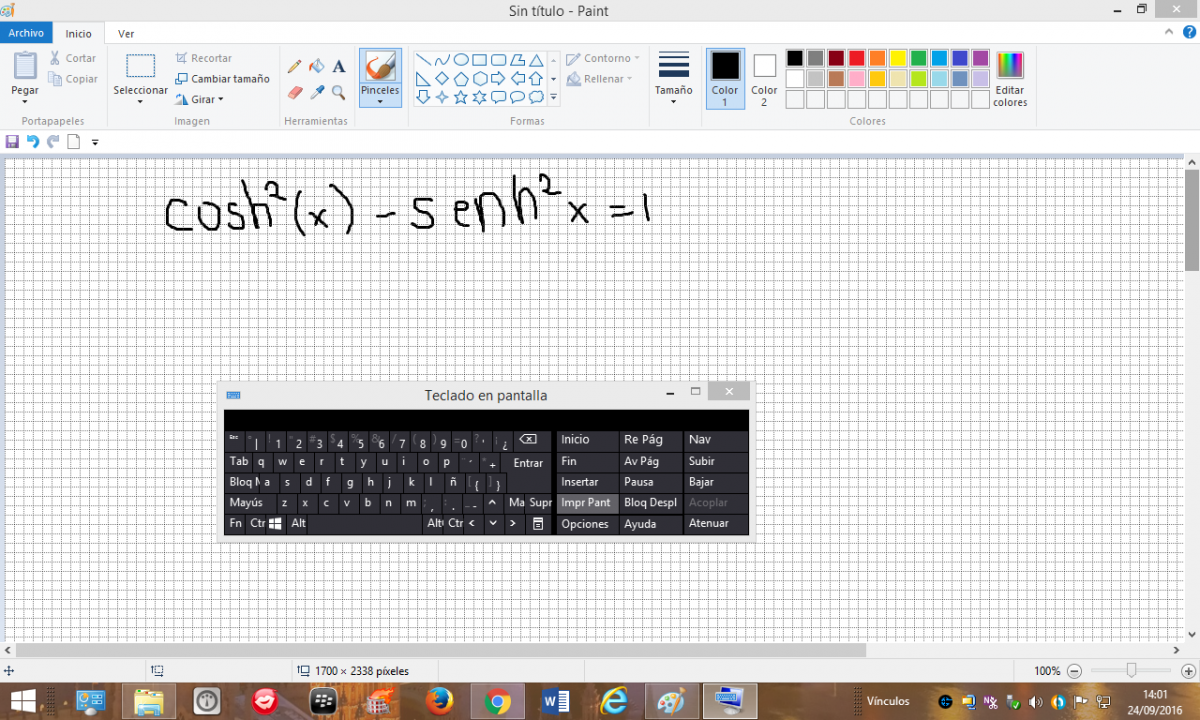Select the Magnifier tool
This screenshot has height=720, width=1200.
[339, 92]
